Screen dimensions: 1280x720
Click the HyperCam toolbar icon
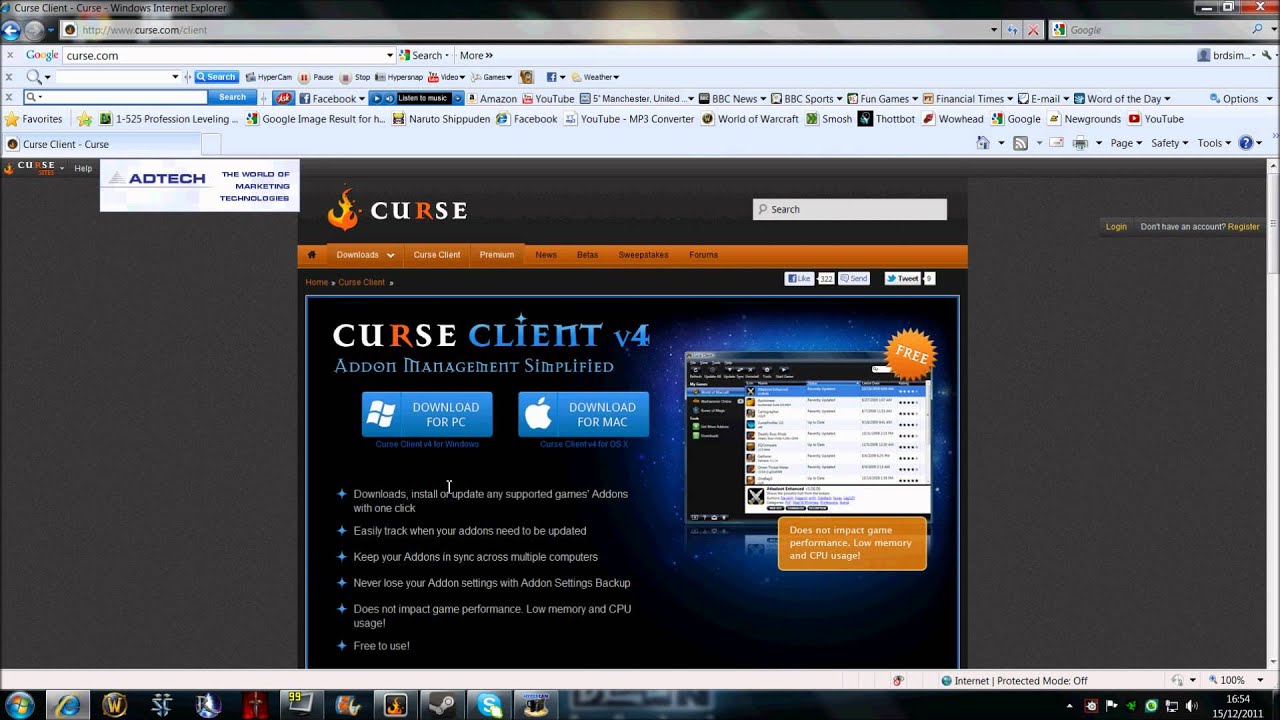[x=268, y=77]
